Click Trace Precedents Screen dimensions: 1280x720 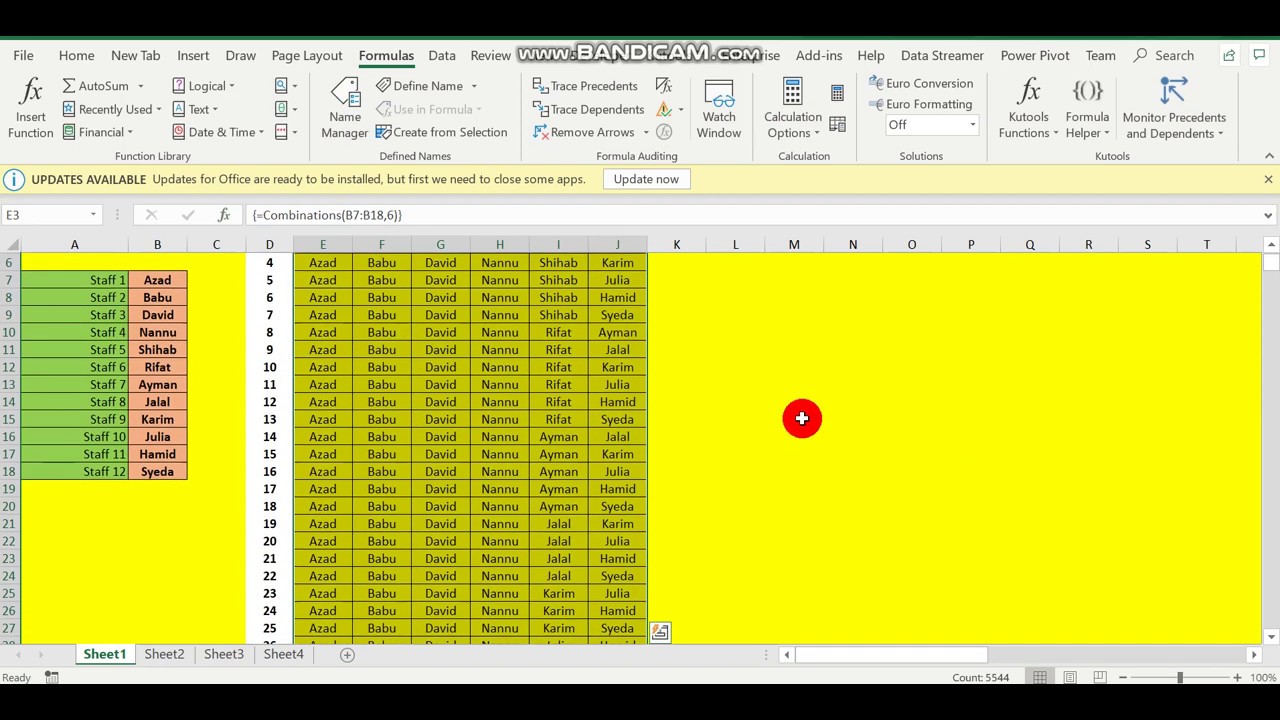(585, 86)
